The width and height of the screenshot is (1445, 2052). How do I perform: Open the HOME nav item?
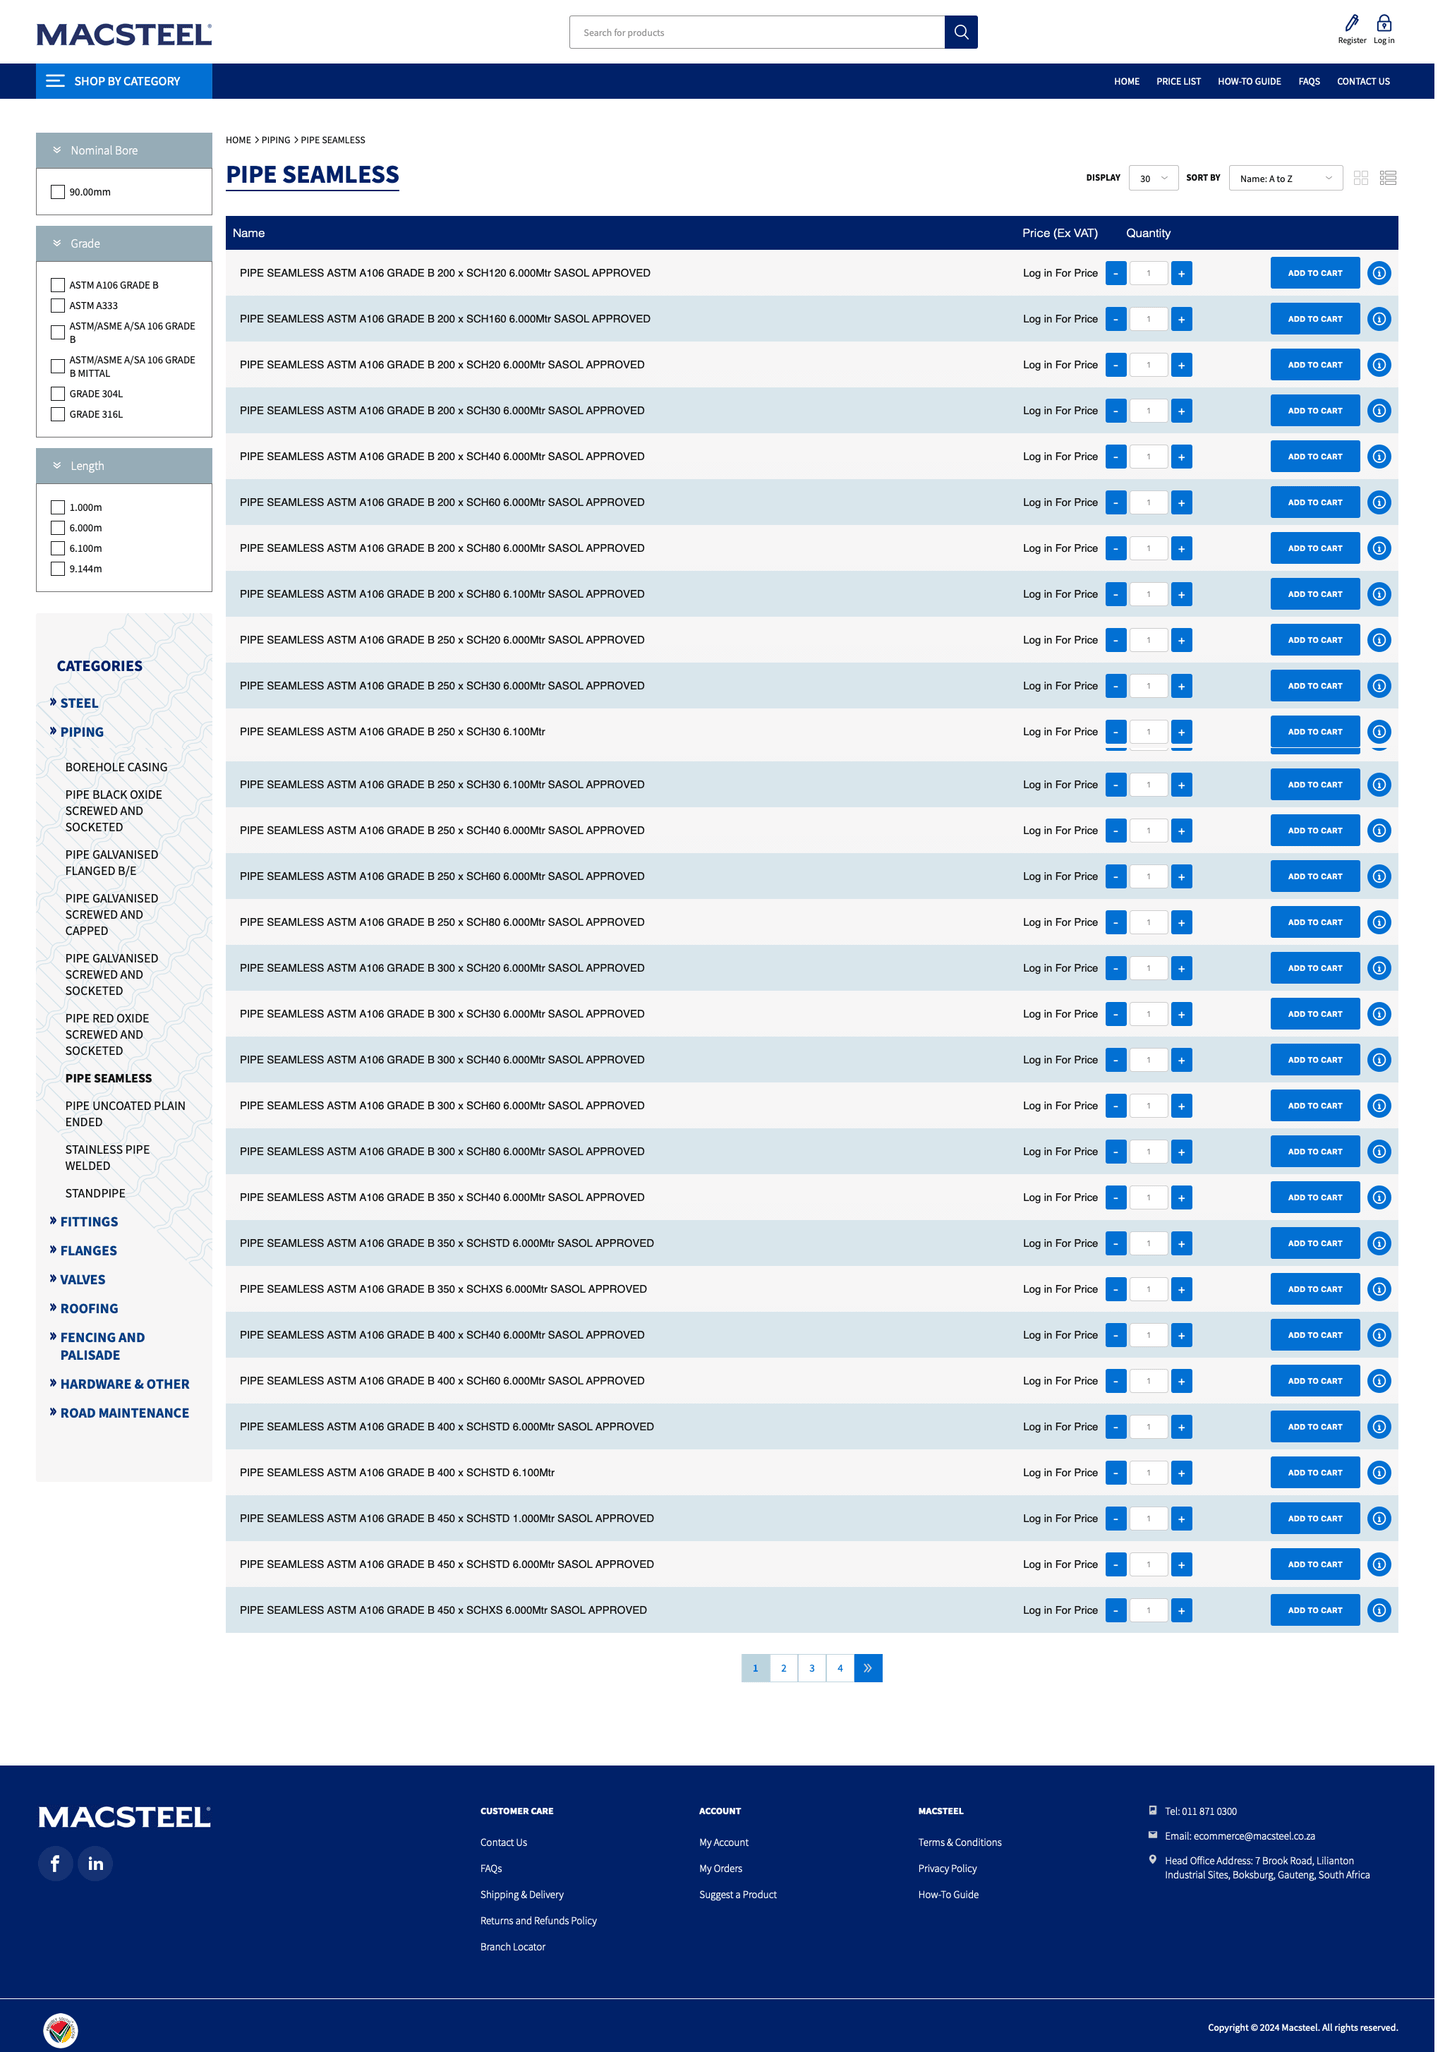pos(1127,82)
